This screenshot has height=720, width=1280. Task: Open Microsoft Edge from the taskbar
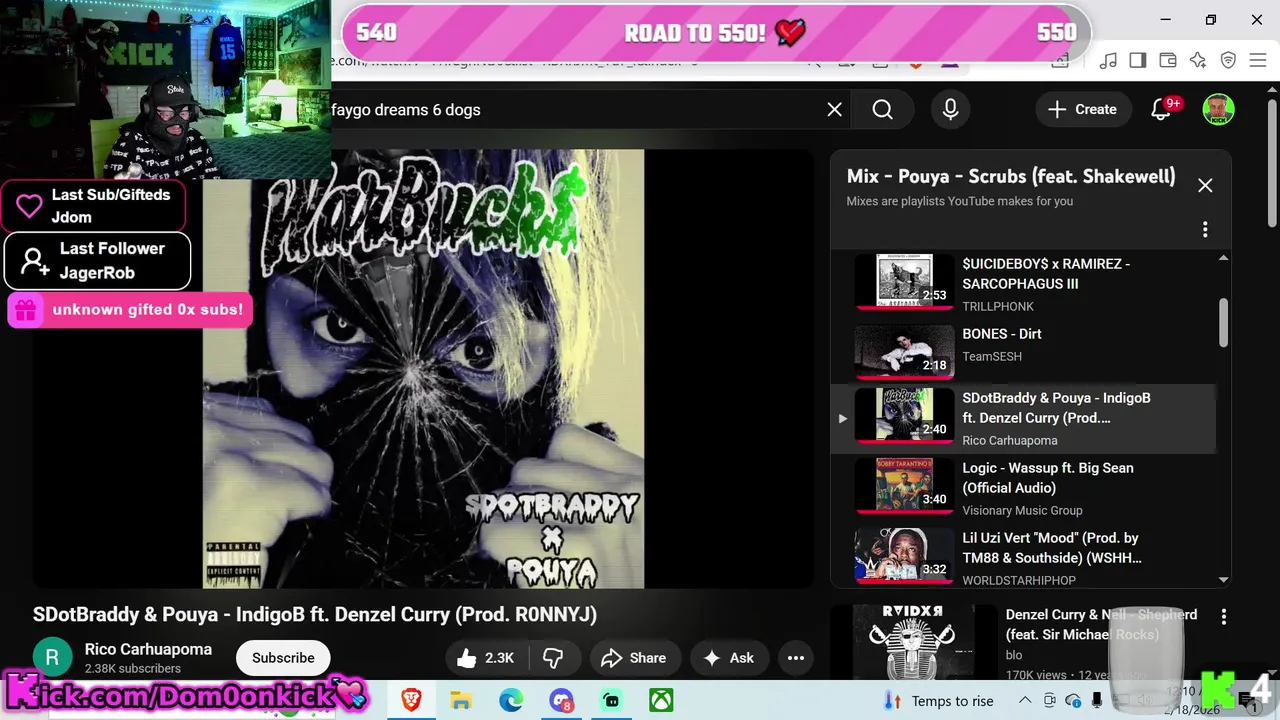(x=511, y=701)
